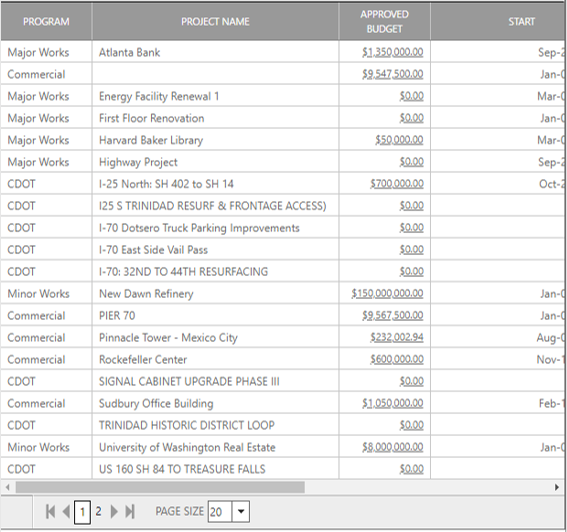
Task: Open $0.00 budget for US 160 SH 84
Action: (x=412, y=469)
